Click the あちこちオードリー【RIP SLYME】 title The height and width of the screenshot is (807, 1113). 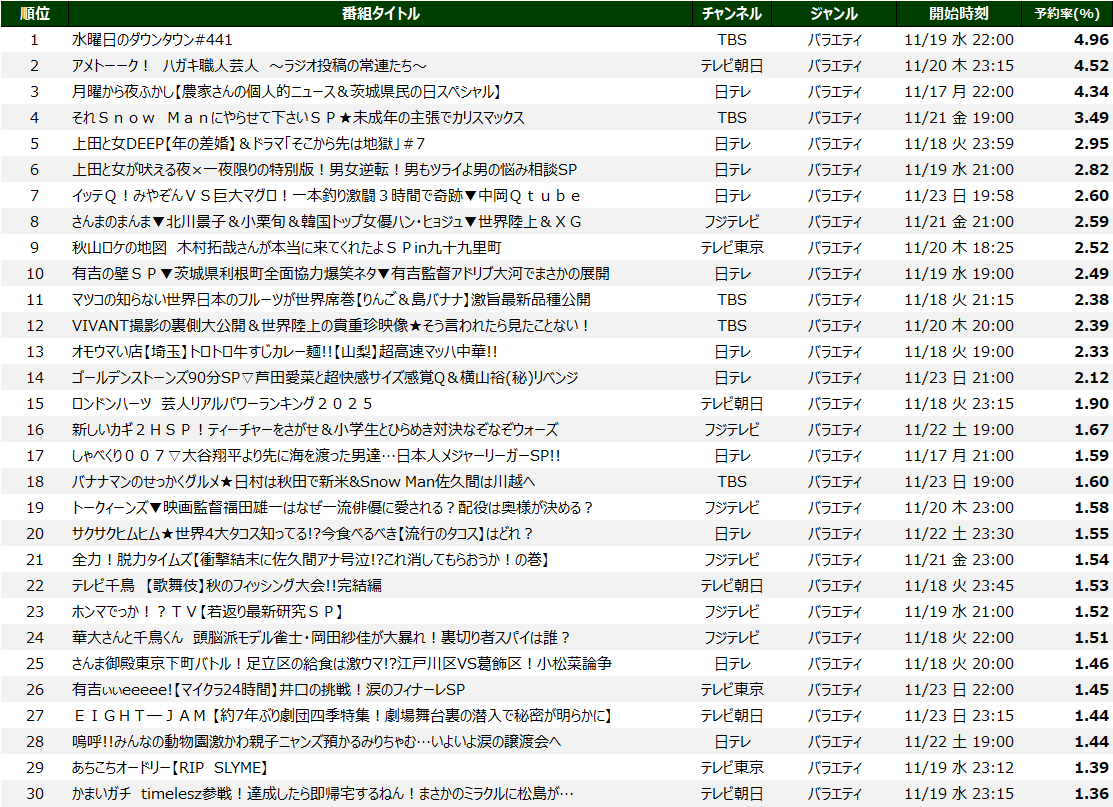click(169, 768)
